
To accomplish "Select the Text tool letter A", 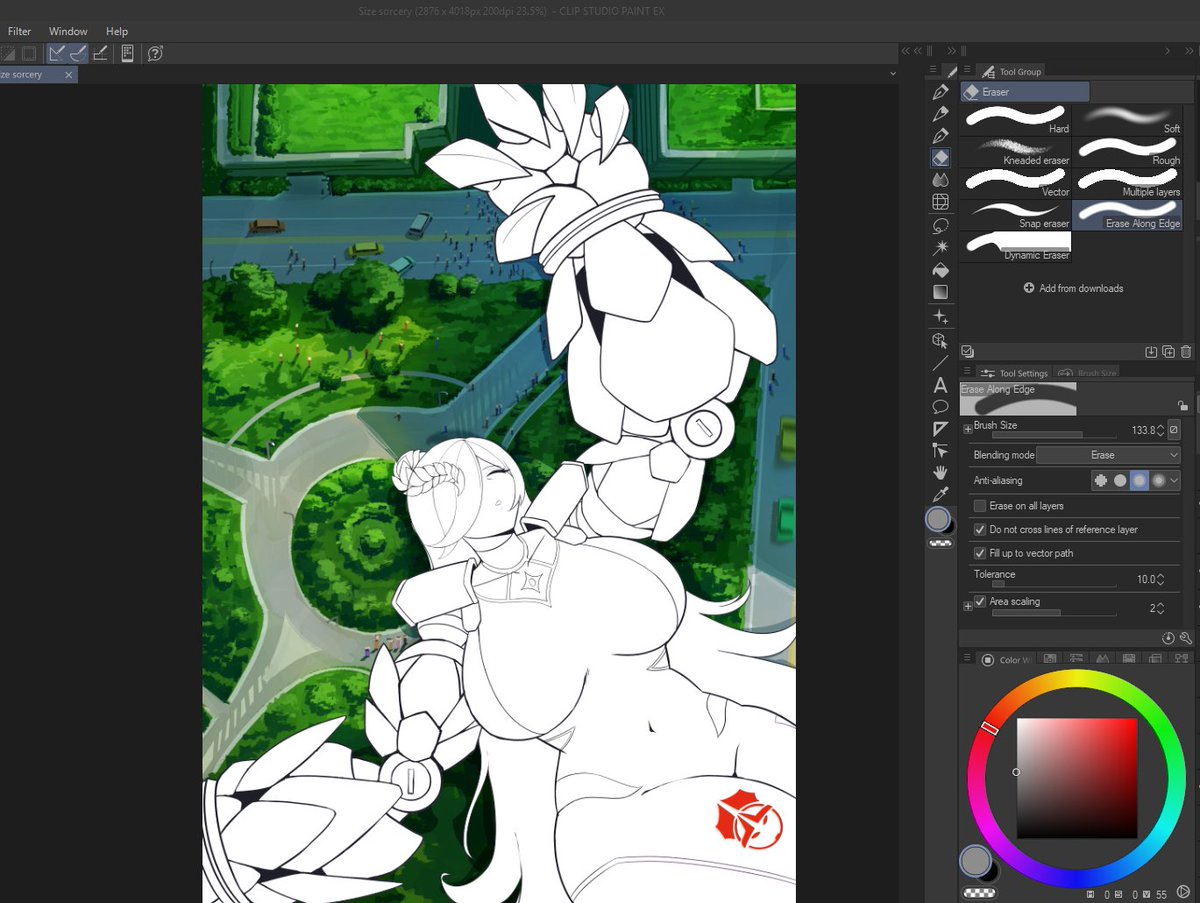I will [x=940, y=385].
